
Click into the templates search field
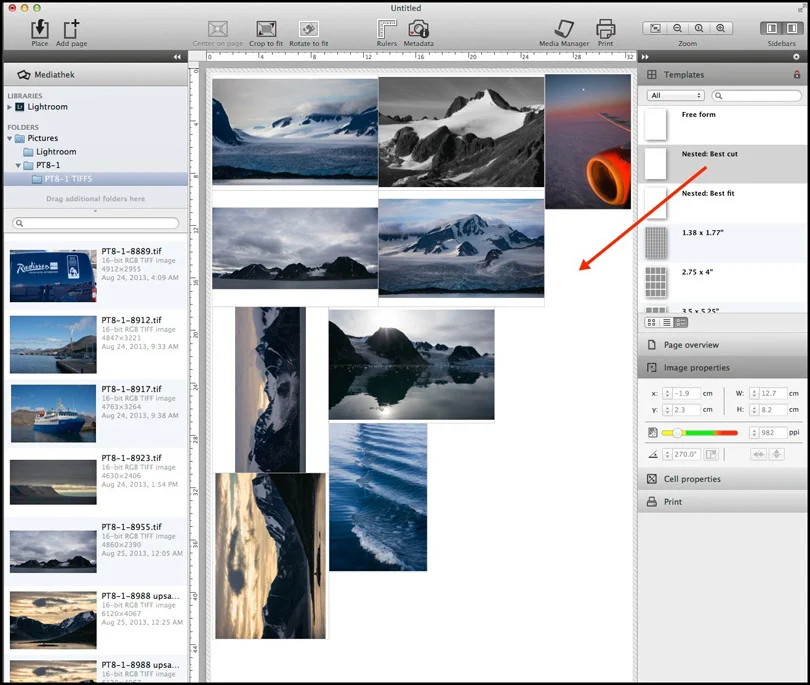pyautogui.click(x=756, y=96)
